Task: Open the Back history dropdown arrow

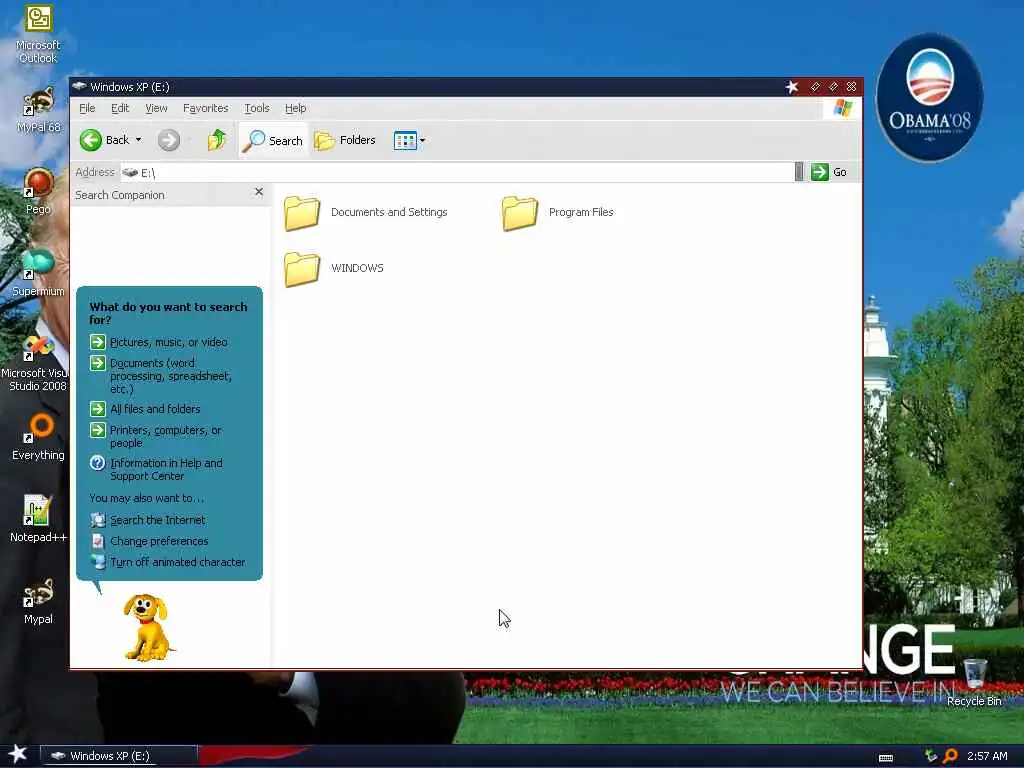Action: click(x=138, y=140)
